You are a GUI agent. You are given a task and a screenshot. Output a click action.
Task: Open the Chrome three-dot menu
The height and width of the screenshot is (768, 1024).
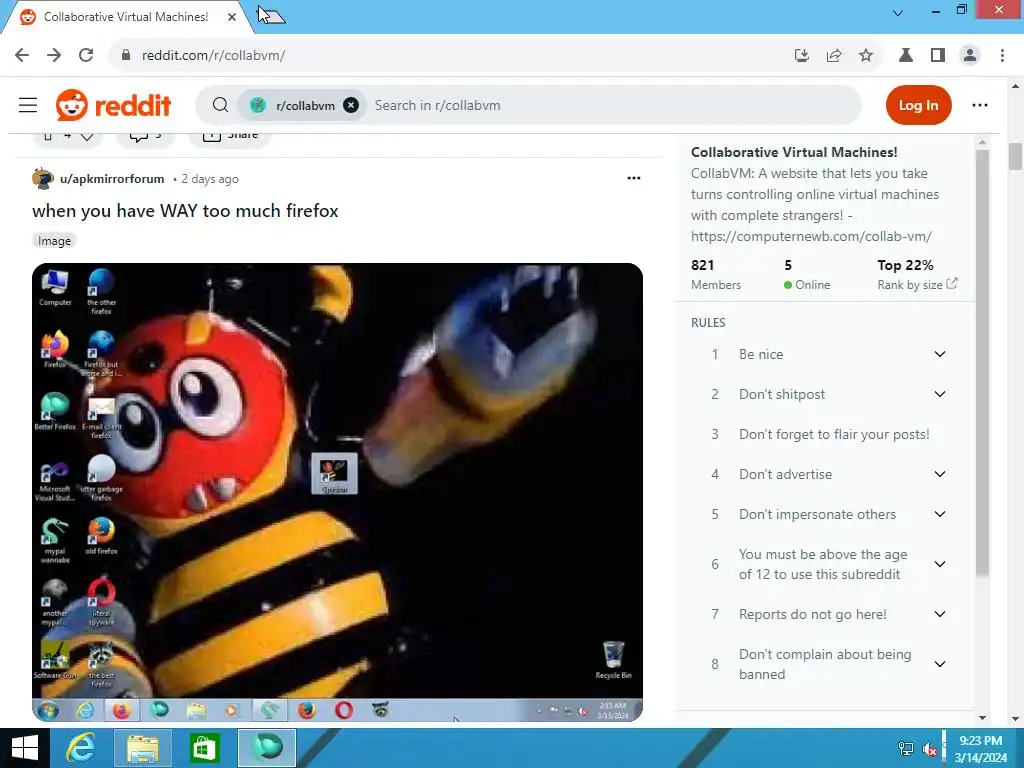(1002, 56)
